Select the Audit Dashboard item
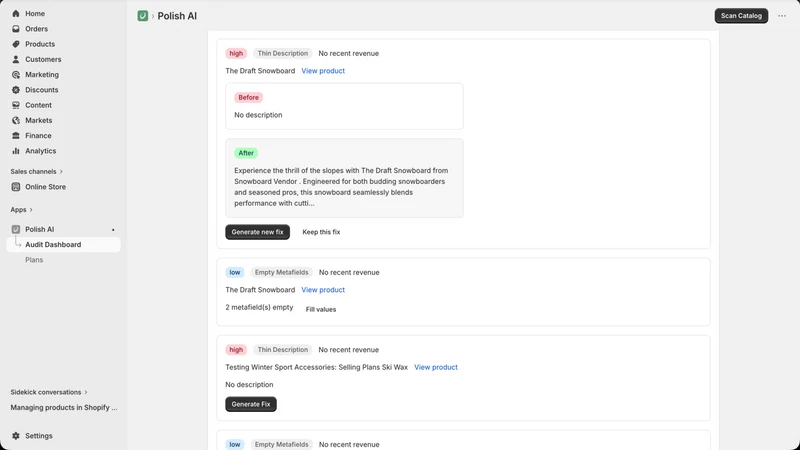Viewport: 800px width, 450px height. tap(63, 245)
